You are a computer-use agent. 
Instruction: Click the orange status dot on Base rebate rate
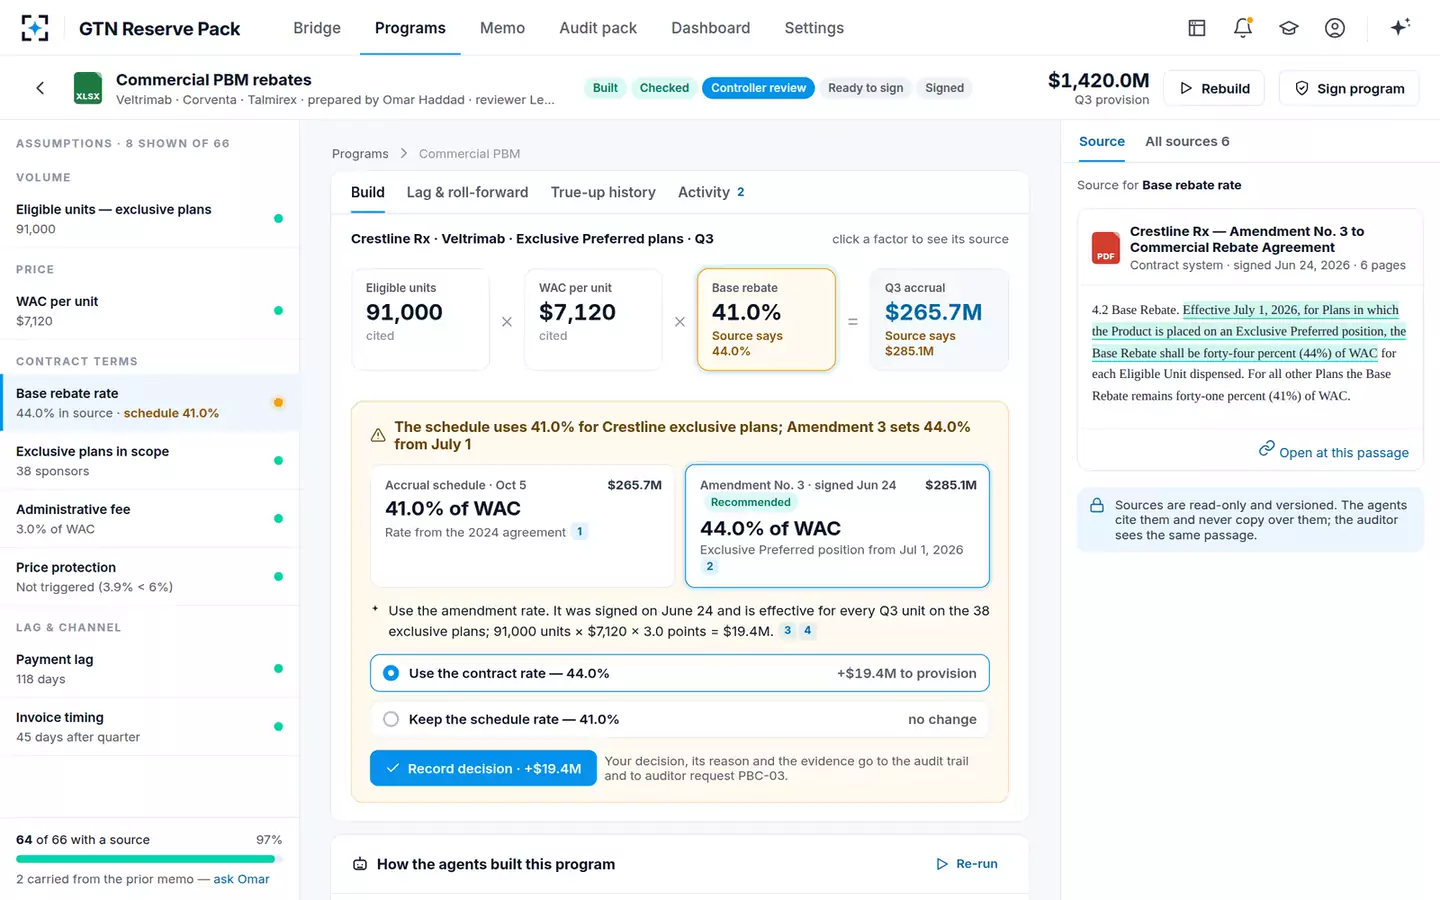[278, 403]
